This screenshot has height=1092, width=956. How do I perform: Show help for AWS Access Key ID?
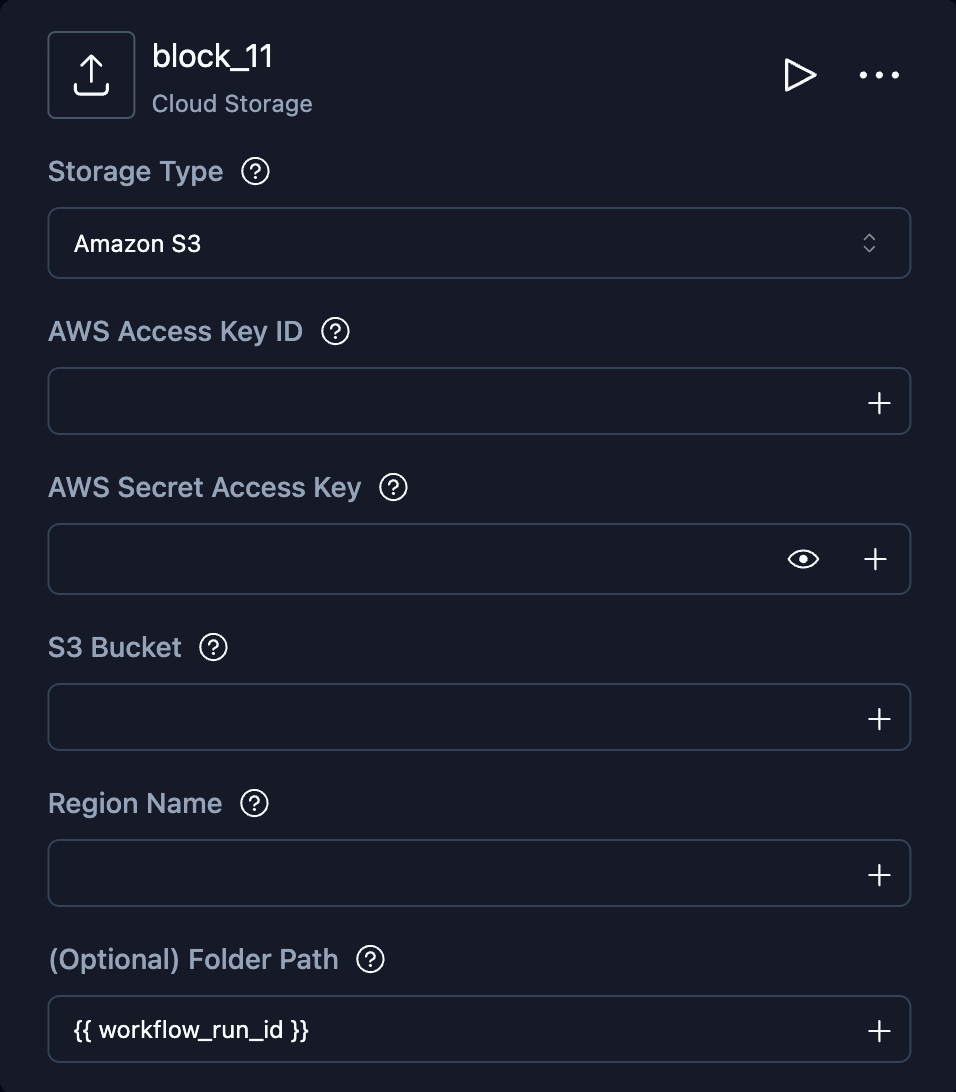336,332
